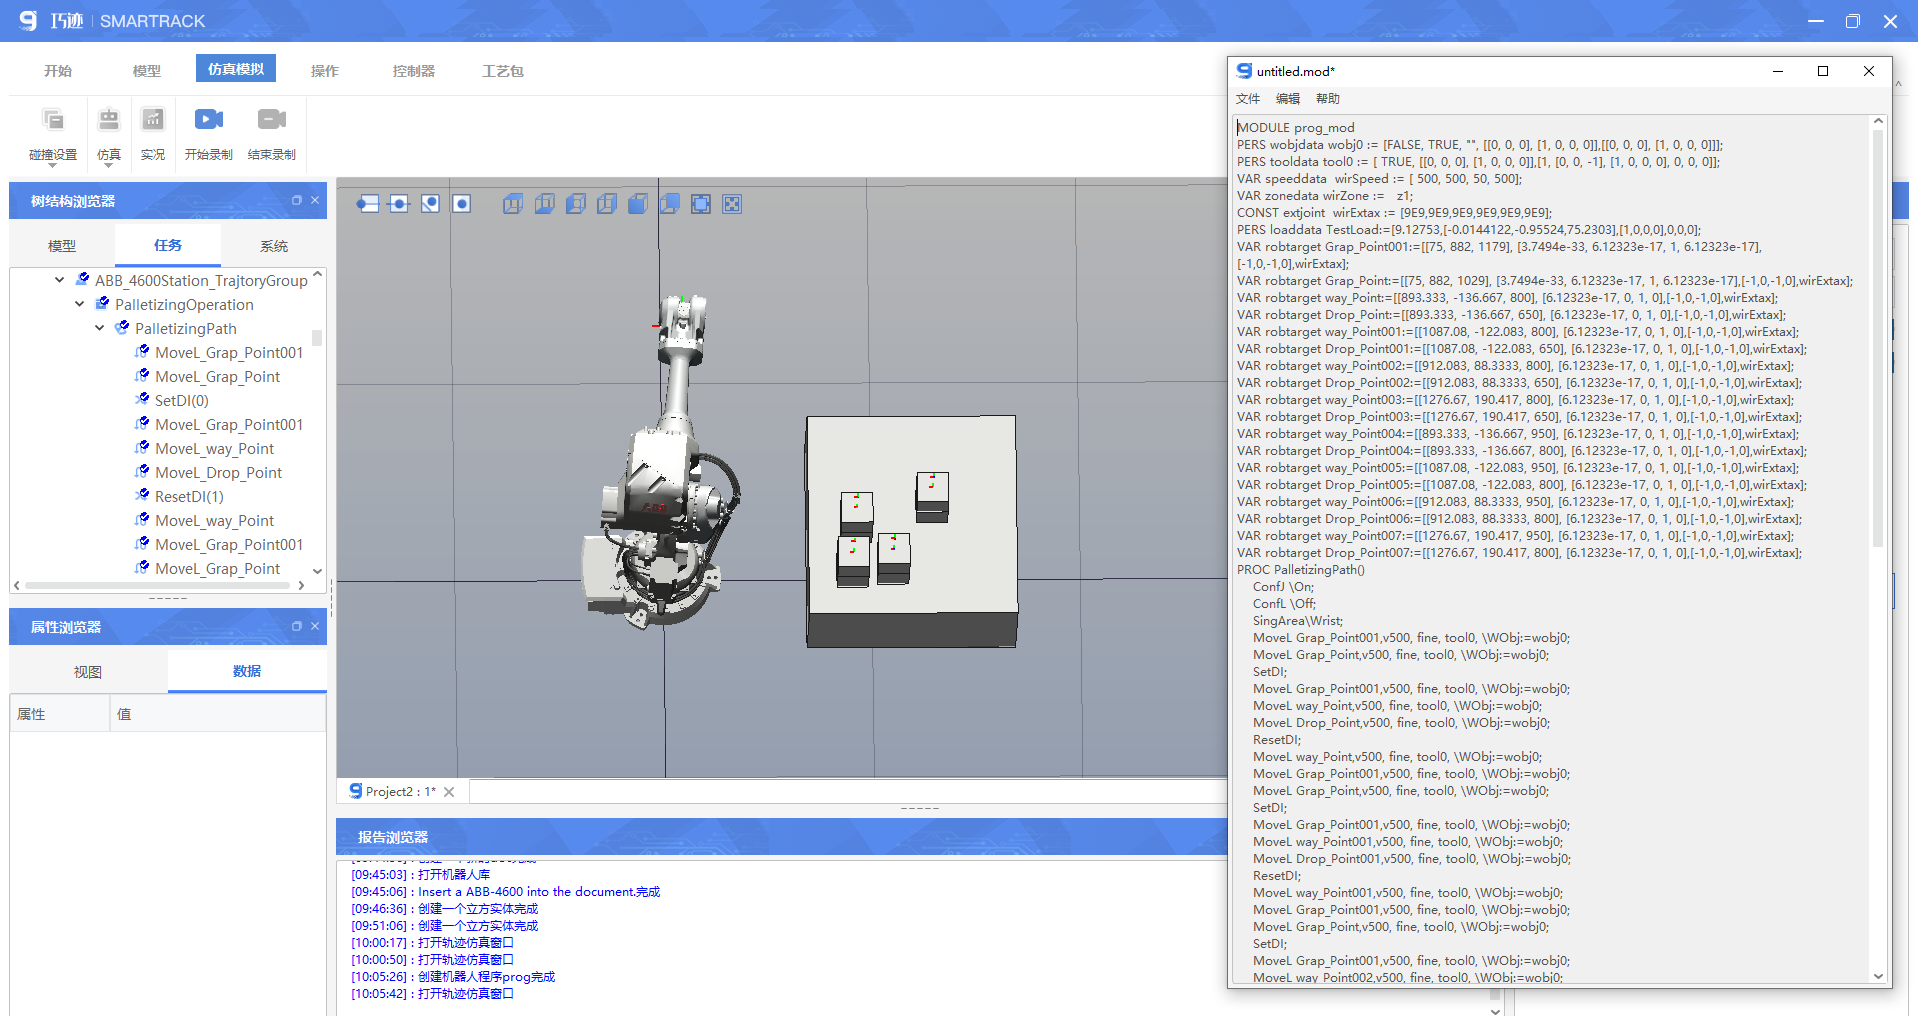Select the endpoint snap icon in viewport toolbar
This screenshot has height=1016, width=1918.
pos(368,204)
